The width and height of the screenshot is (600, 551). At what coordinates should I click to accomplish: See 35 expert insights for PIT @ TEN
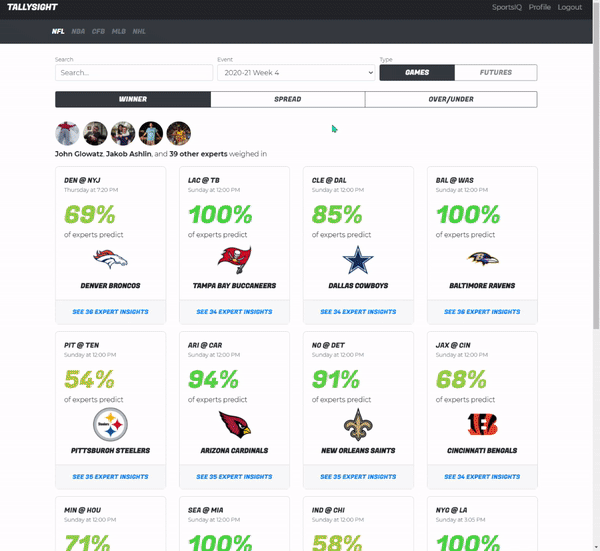(111, 477)
